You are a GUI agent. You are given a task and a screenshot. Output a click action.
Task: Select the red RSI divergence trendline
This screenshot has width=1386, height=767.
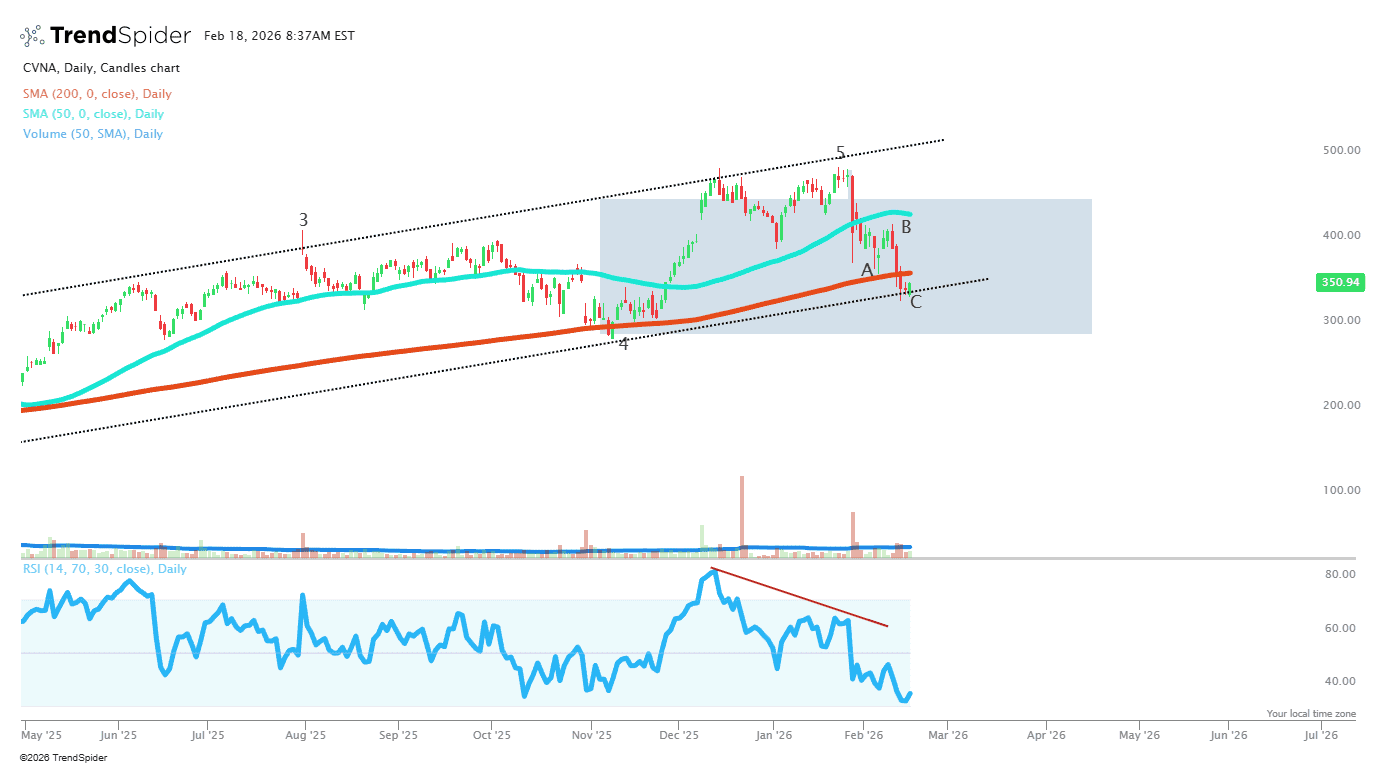[800, 598]
